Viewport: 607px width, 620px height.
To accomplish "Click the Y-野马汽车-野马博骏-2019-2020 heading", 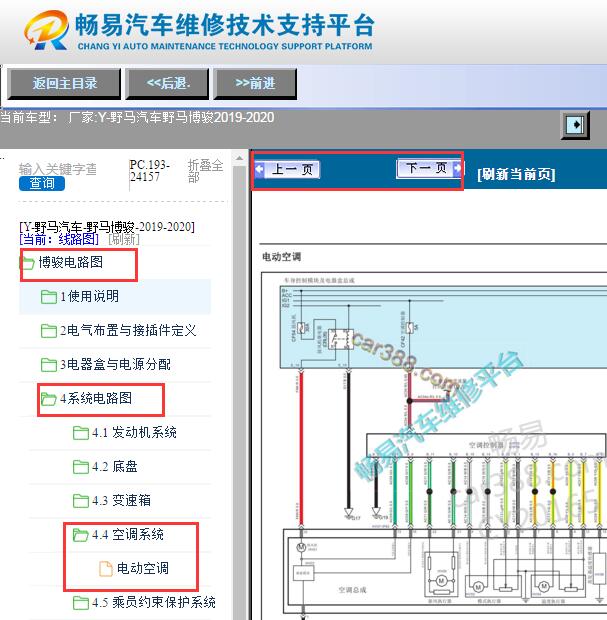I will 107,227.
